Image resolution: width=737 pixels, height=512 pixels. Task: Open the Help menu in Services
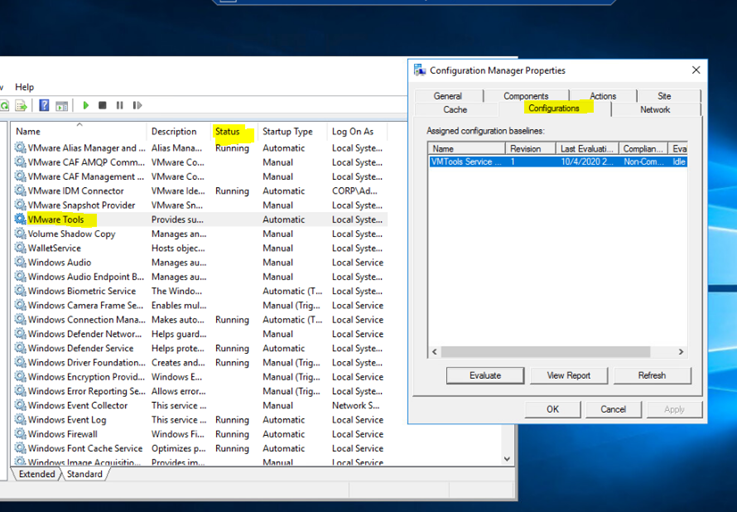coord(24,87)
